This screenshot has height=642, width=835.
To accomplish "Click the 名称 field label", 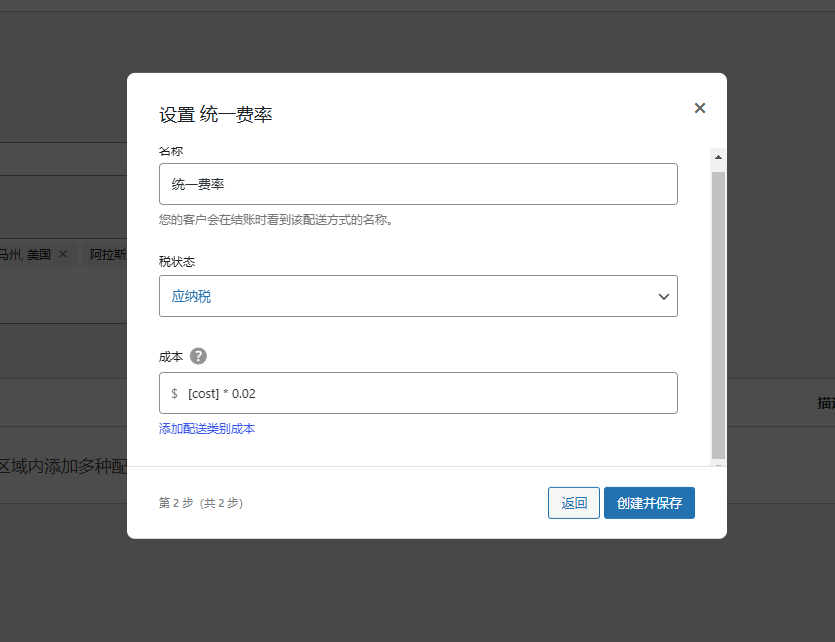I will tap(167, 150).
